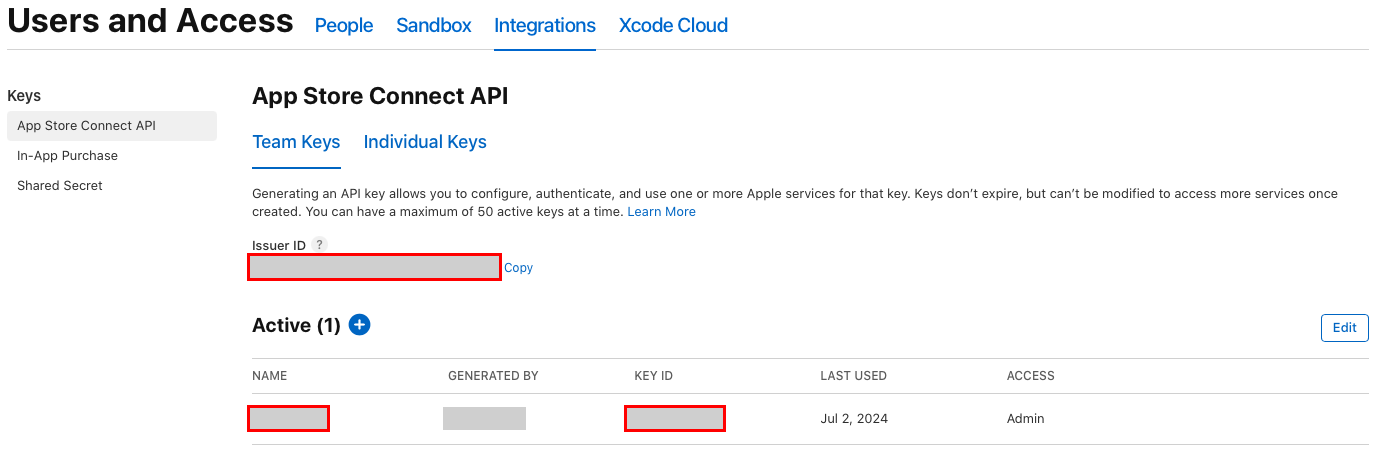Select App Store Connect API in sidebar
Image resolution: width=1381 pixels, height=465 pixels.
coord(87,126)
